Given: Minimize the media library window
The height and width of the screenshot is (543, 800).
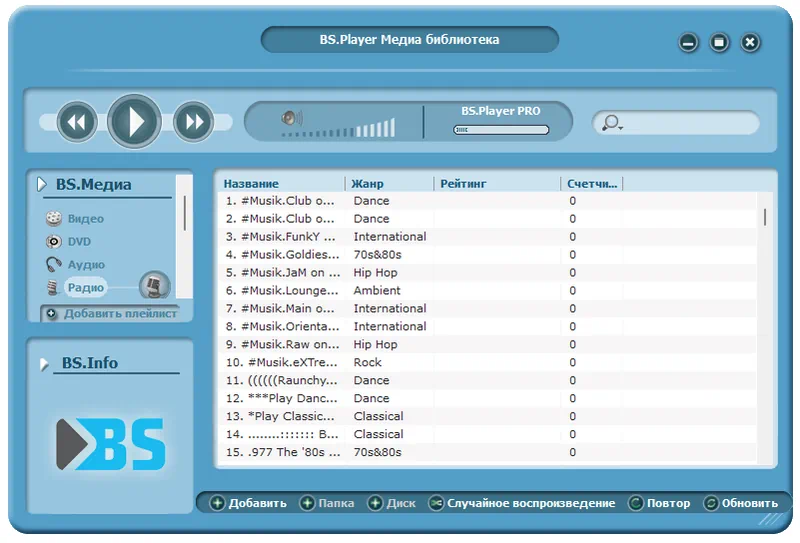Looking at the screenshot, I should coord(688,42).
